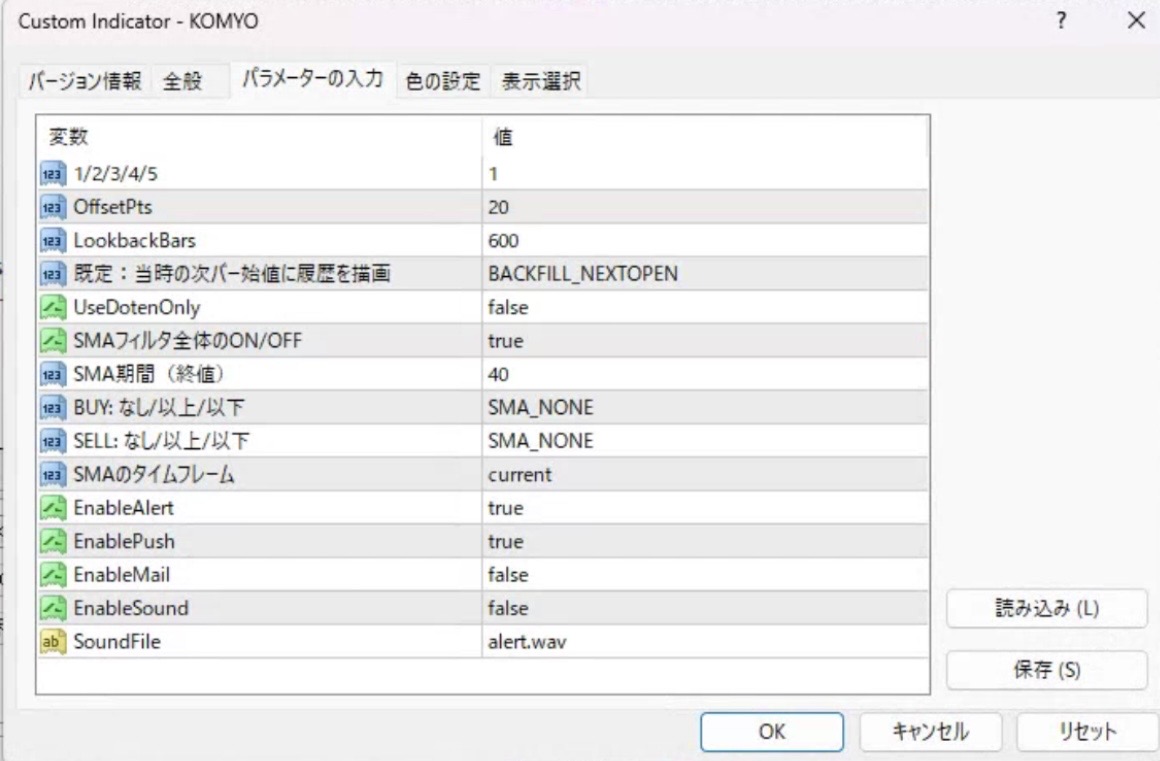Select the EnableMail variable name
This screenshot has width=1160, height=761.
[121, 575]
